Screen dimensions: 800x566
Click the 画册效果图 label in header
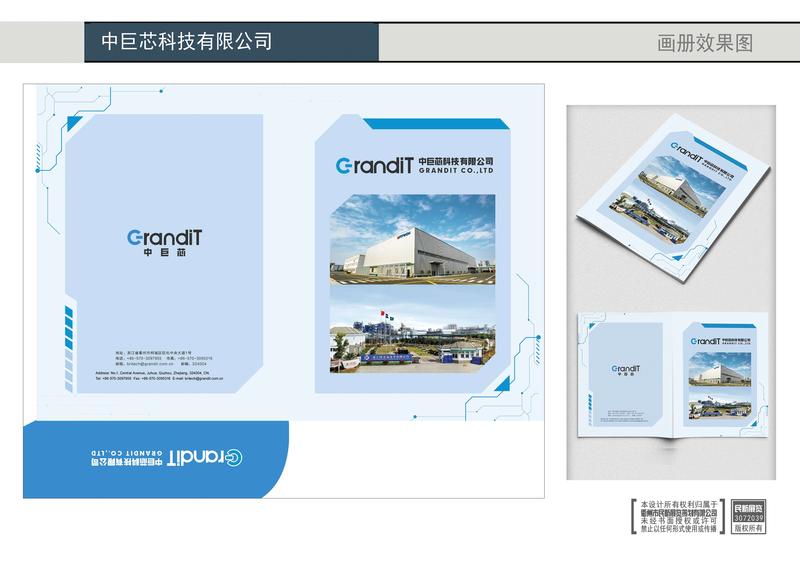click(705, 43)
